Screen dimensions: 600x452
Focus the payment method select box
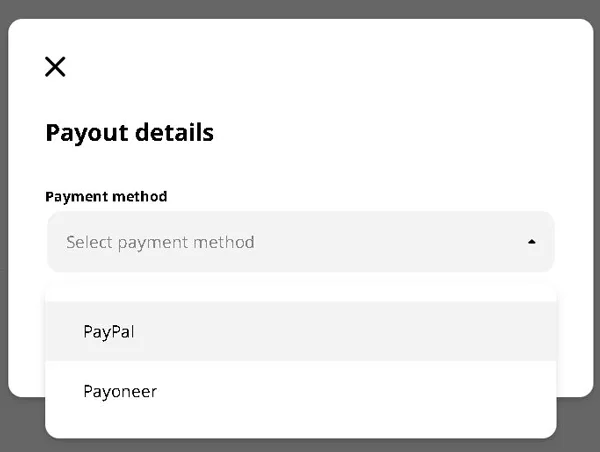300,242
